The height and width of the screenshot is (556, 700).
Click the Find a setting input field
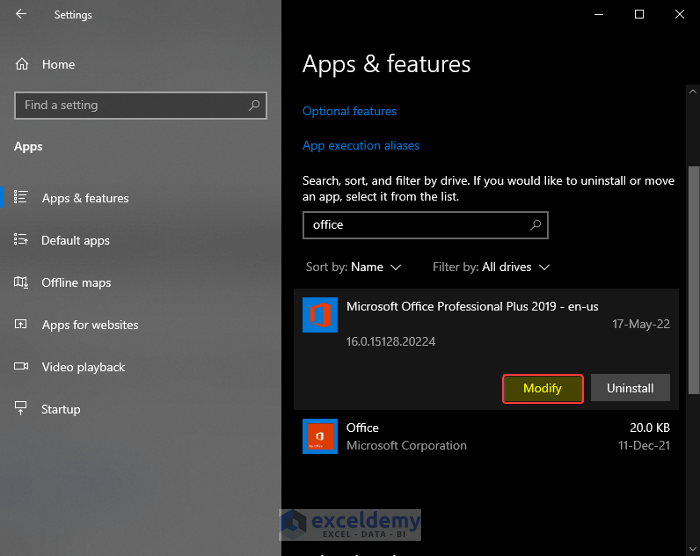[141, 105]
